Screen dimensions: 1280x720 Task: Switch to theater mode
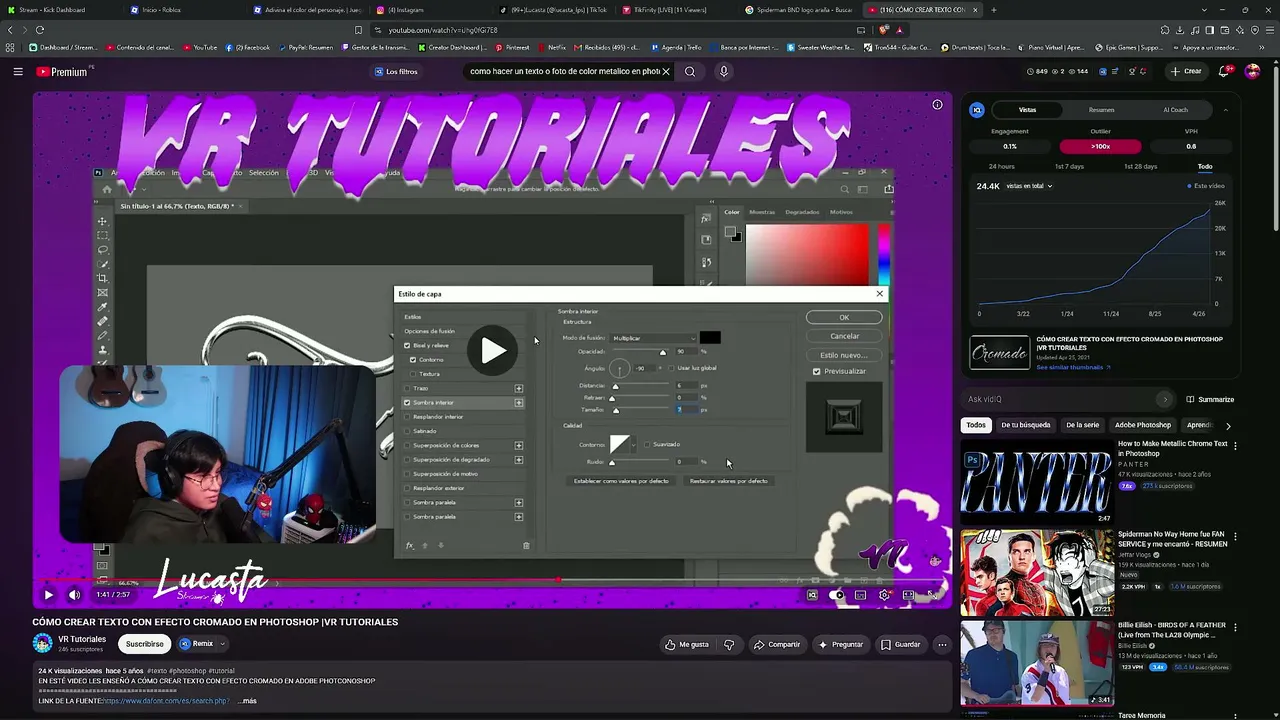click(x=908, y=595)
